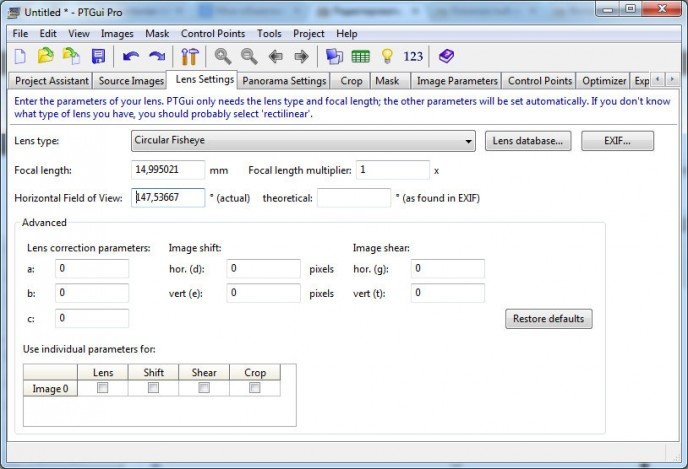Switch to the Source Images tab

coord(131,81)
